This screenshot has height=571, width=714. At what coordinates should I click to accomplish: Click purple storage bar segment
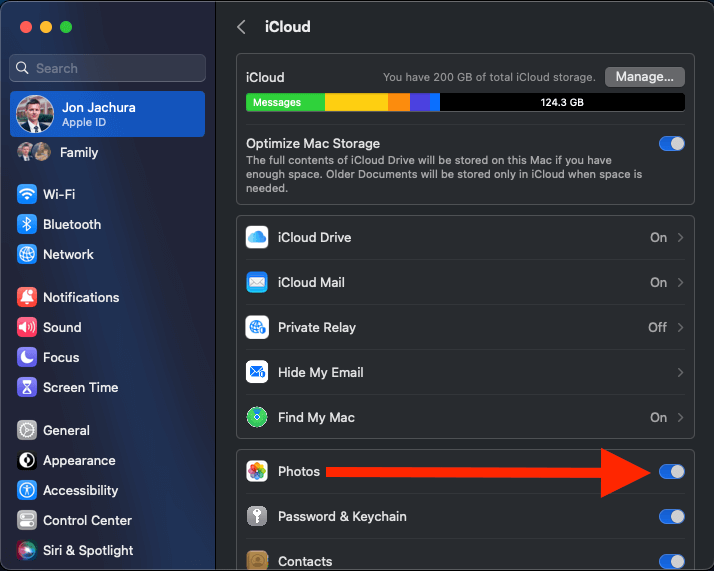tap(420, 102)
